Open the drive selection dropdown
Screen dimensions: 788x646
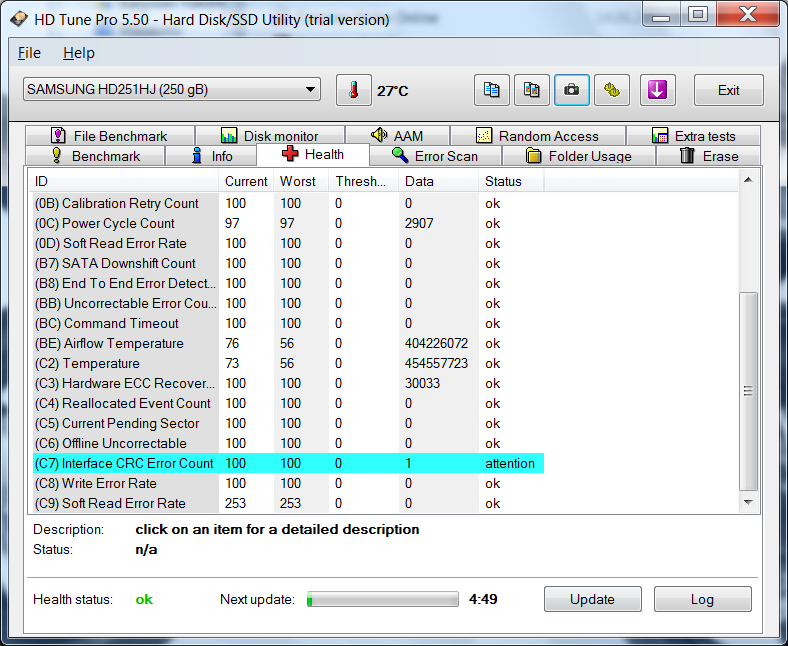point(172,89)
